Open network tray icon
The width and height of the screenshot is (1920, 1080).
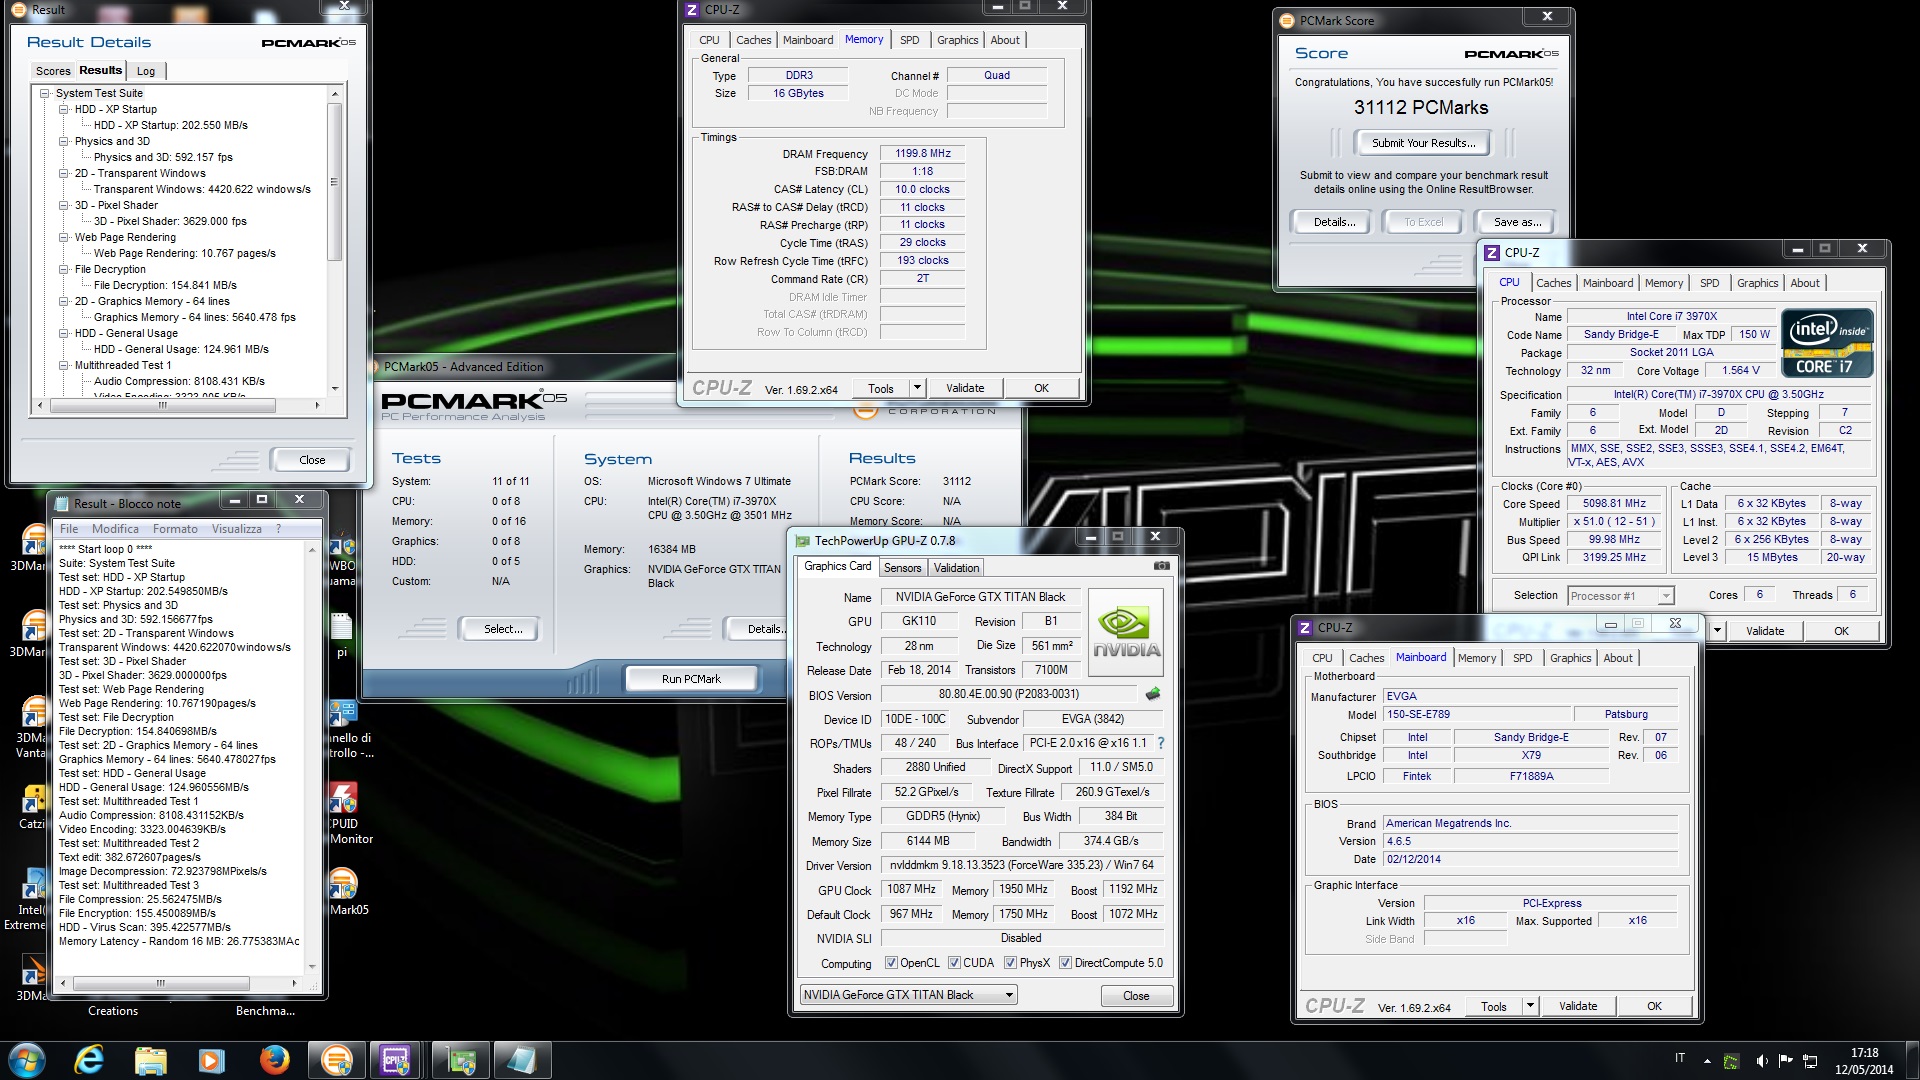coord(1810,1061)
